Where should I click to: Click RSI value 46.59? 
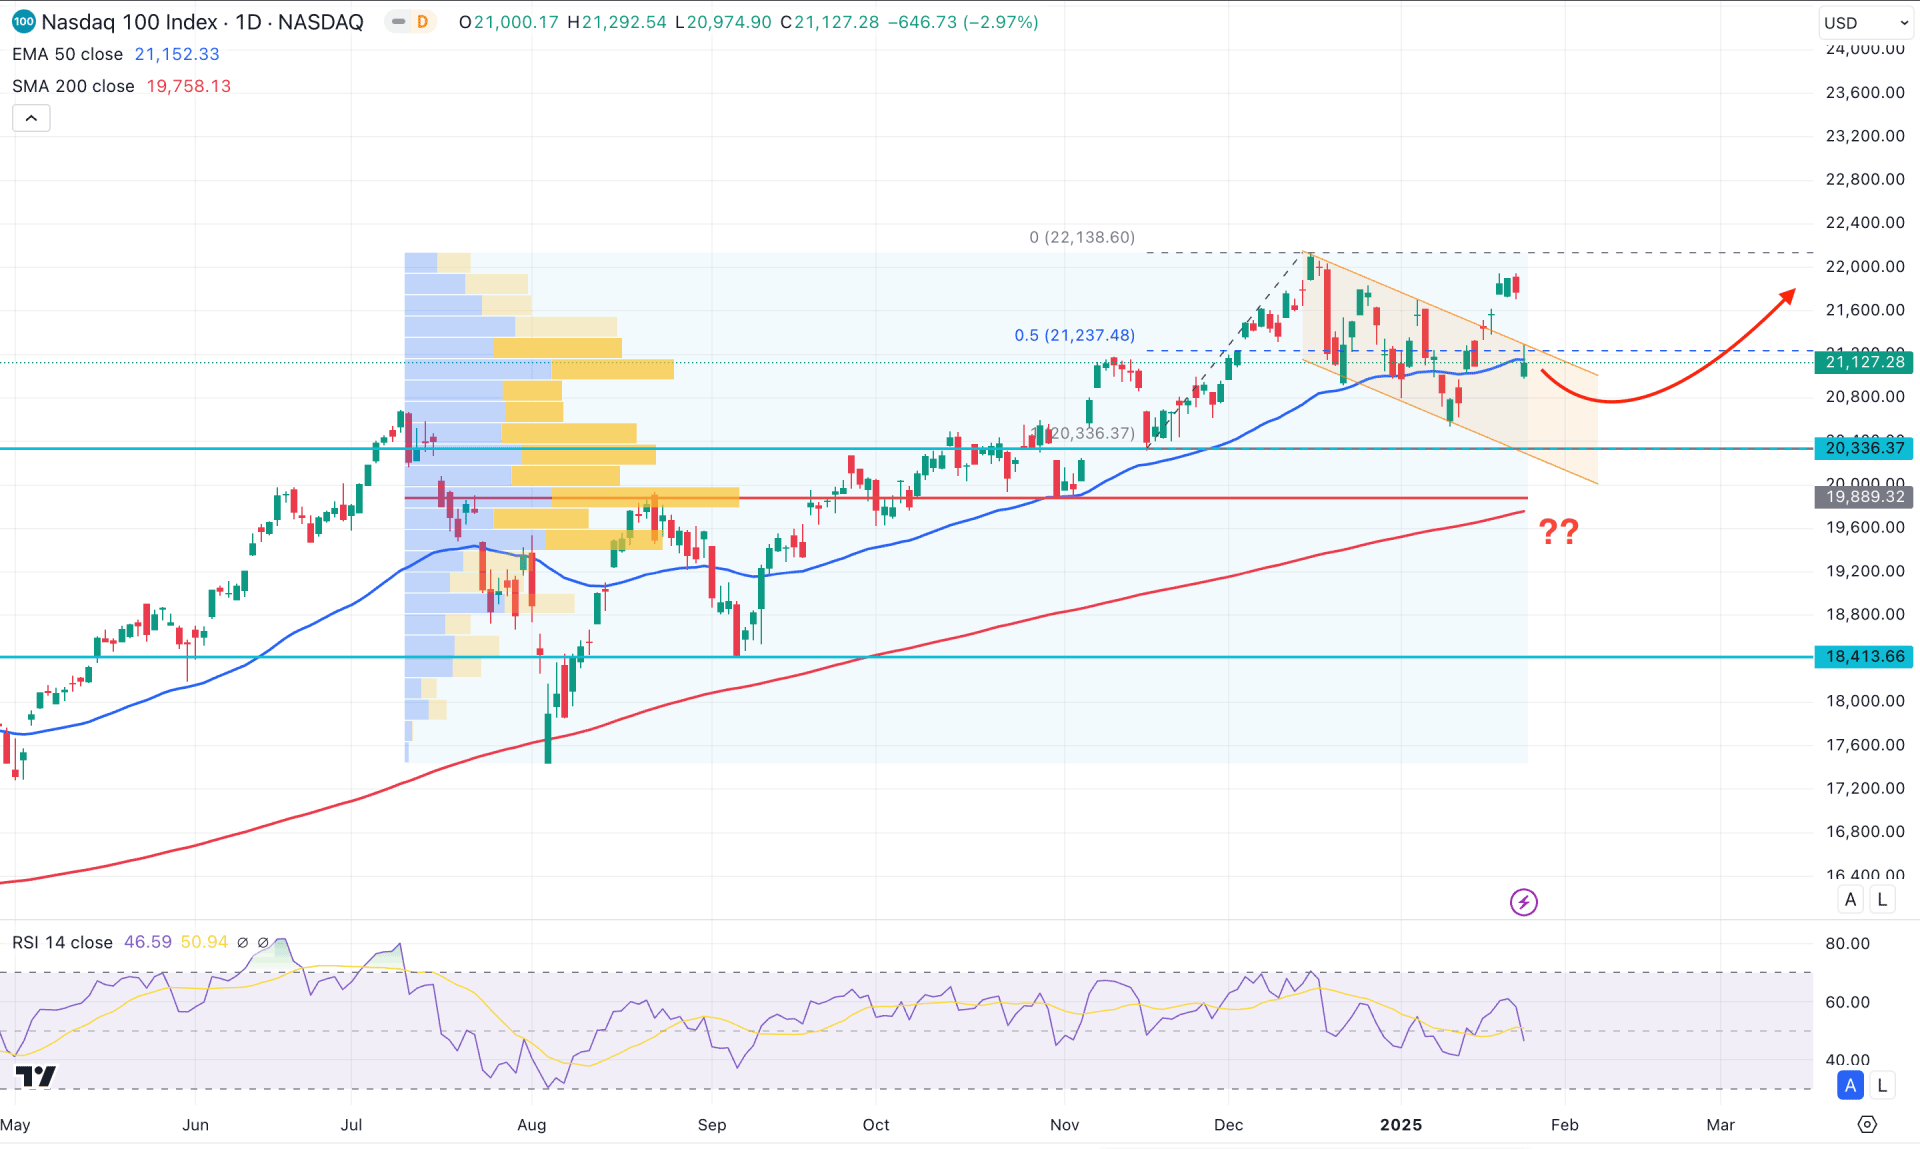click(x=148, y=942)
